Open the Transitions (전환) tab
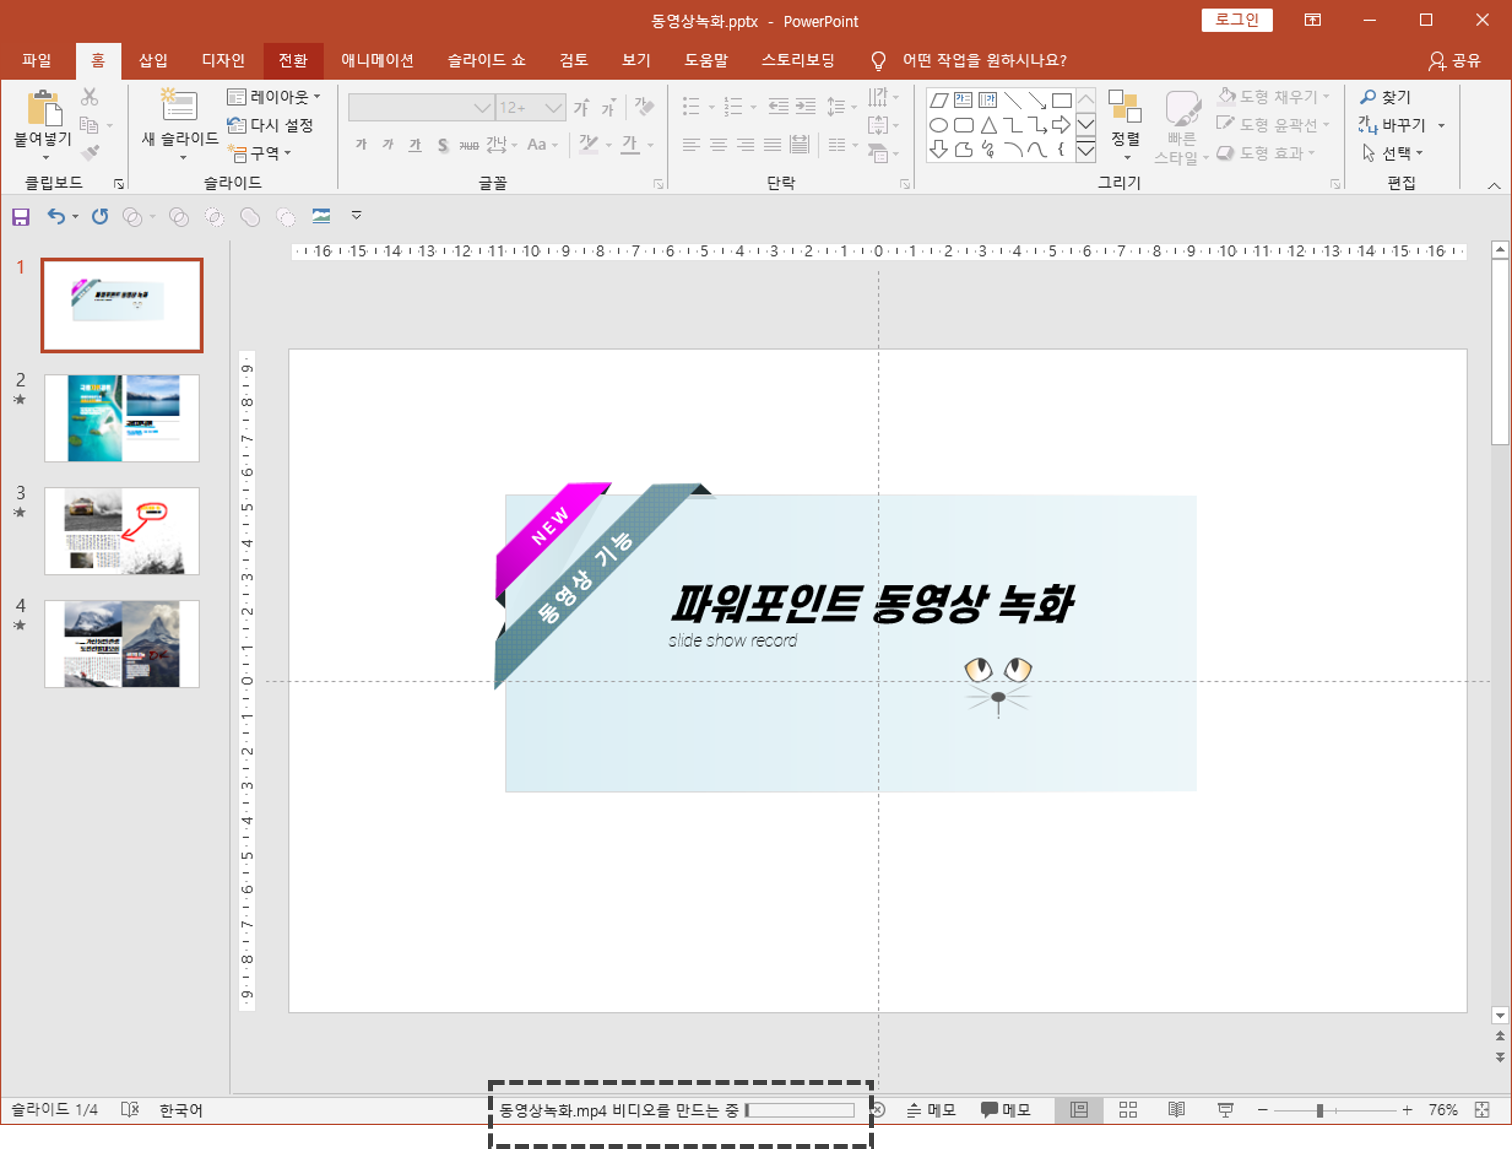Viewport: 1512px width, 1149px height. 293,61
